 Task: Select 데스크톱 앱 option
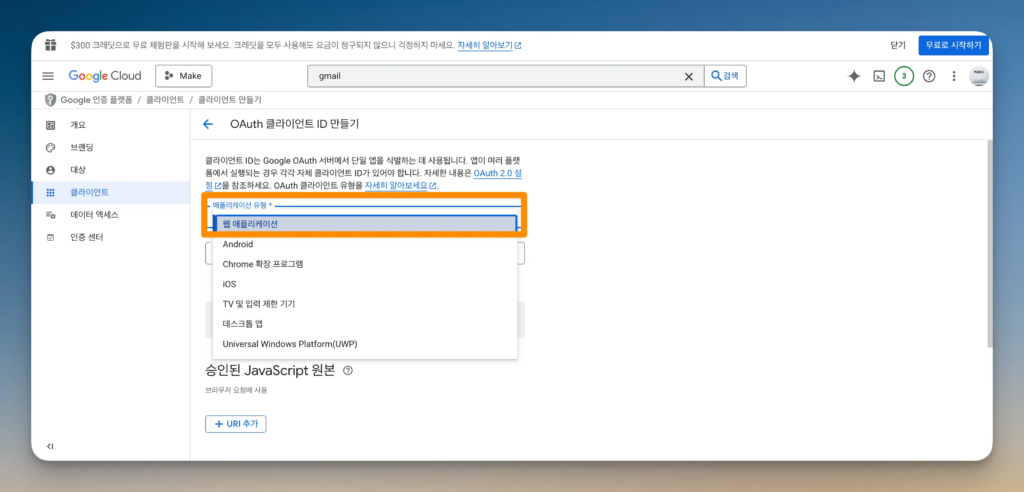coord(365,324)
